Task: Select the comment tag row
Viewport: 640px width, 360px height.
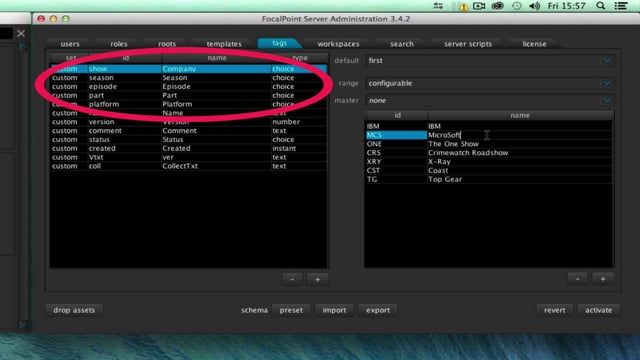Action: (188, 131)
